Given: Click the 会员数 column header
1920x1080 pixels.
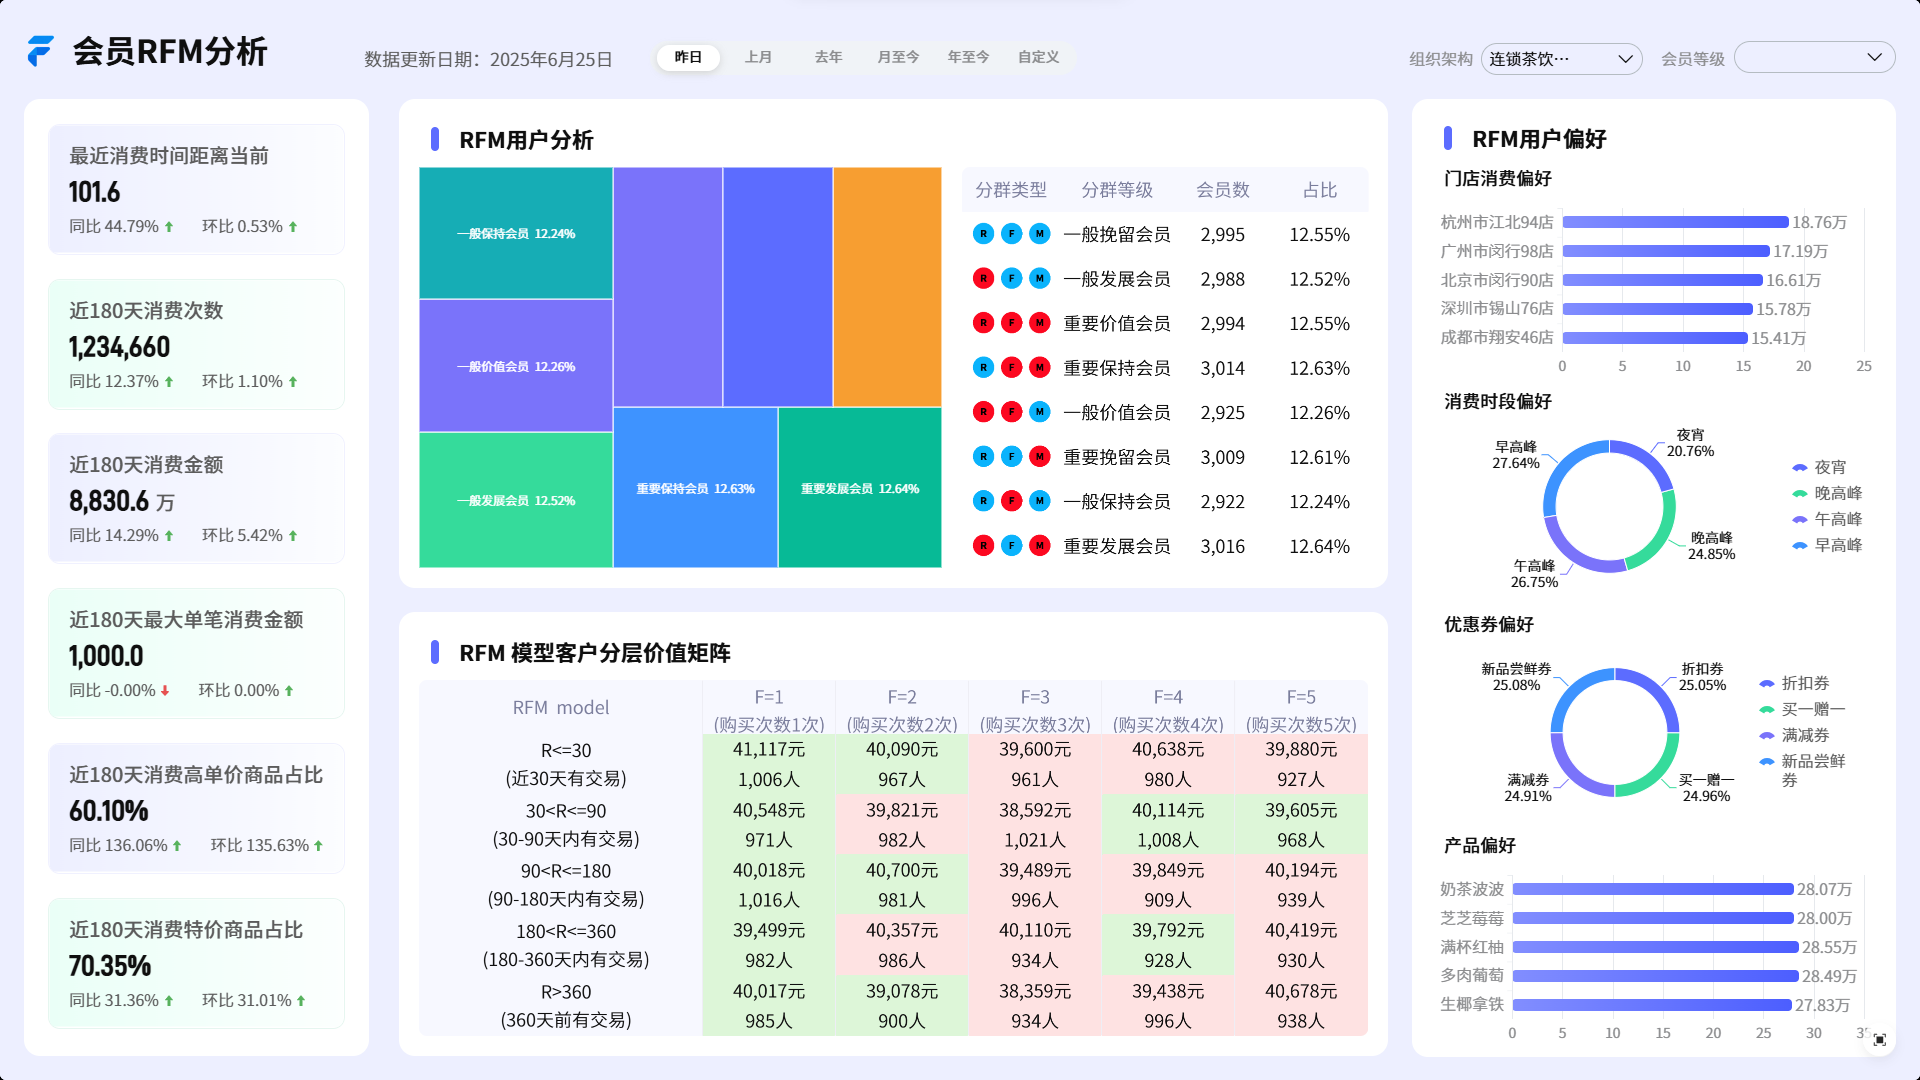Looking at the screenshot, I should (x=1222, y=190).
